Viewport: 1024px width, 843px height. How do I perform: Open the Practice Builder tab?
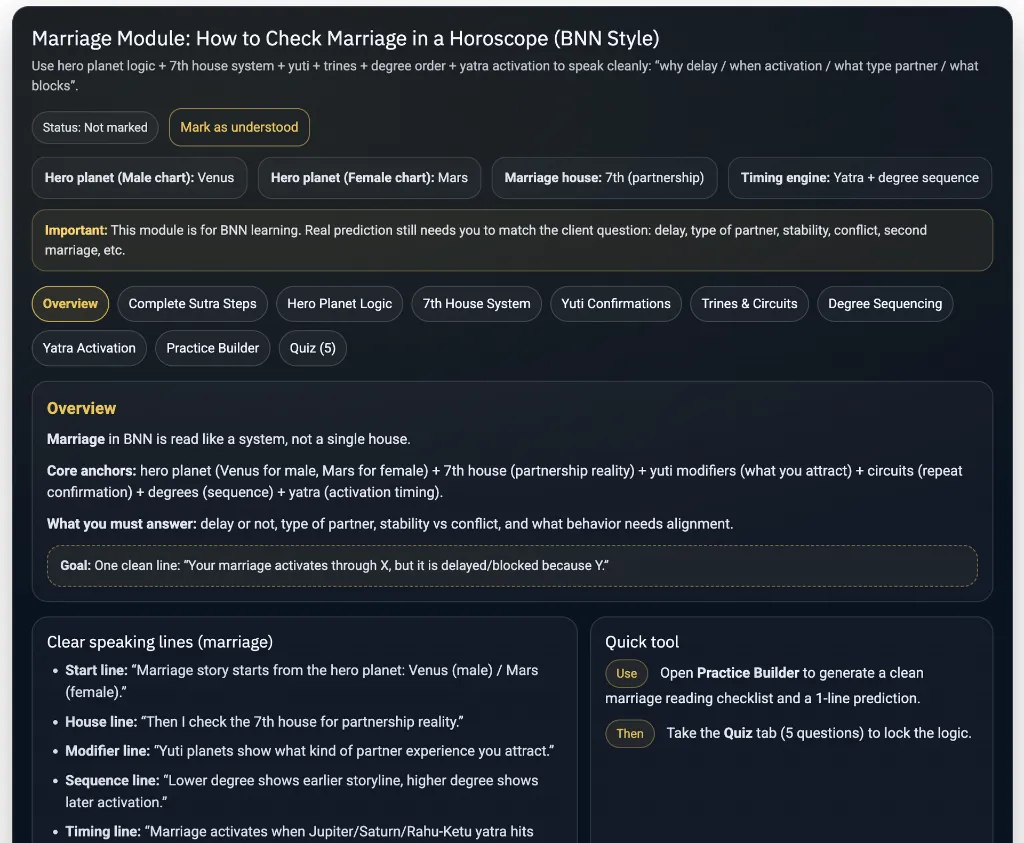(212, 348)
